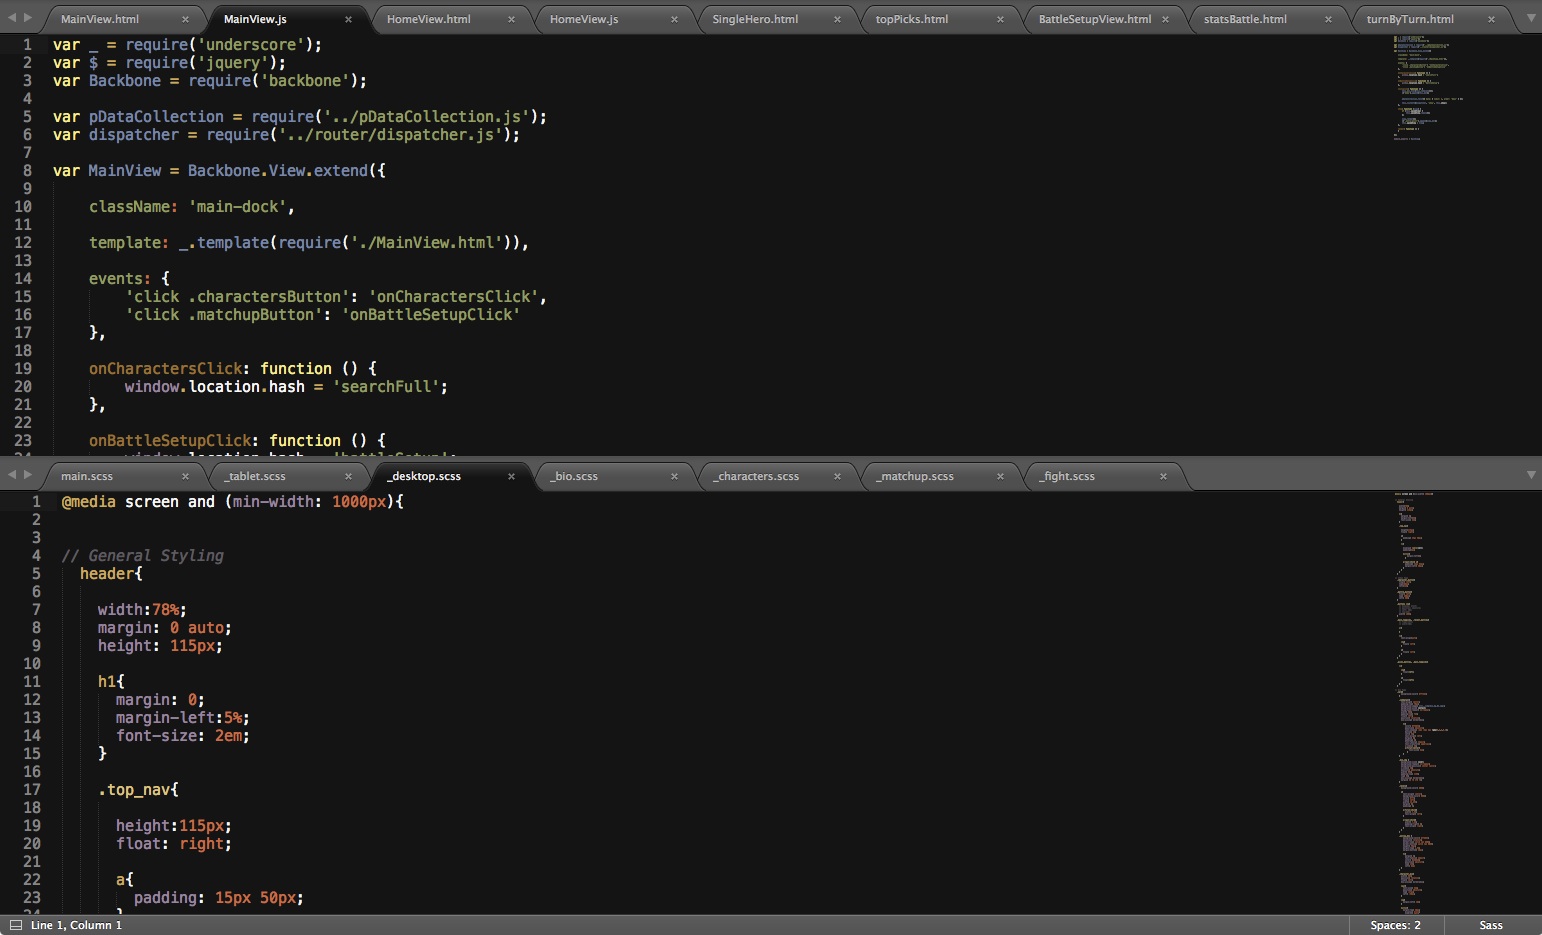Open the bottom pane tab list dropdown
Screen dimensions: 1542x935
point(1530,475)
